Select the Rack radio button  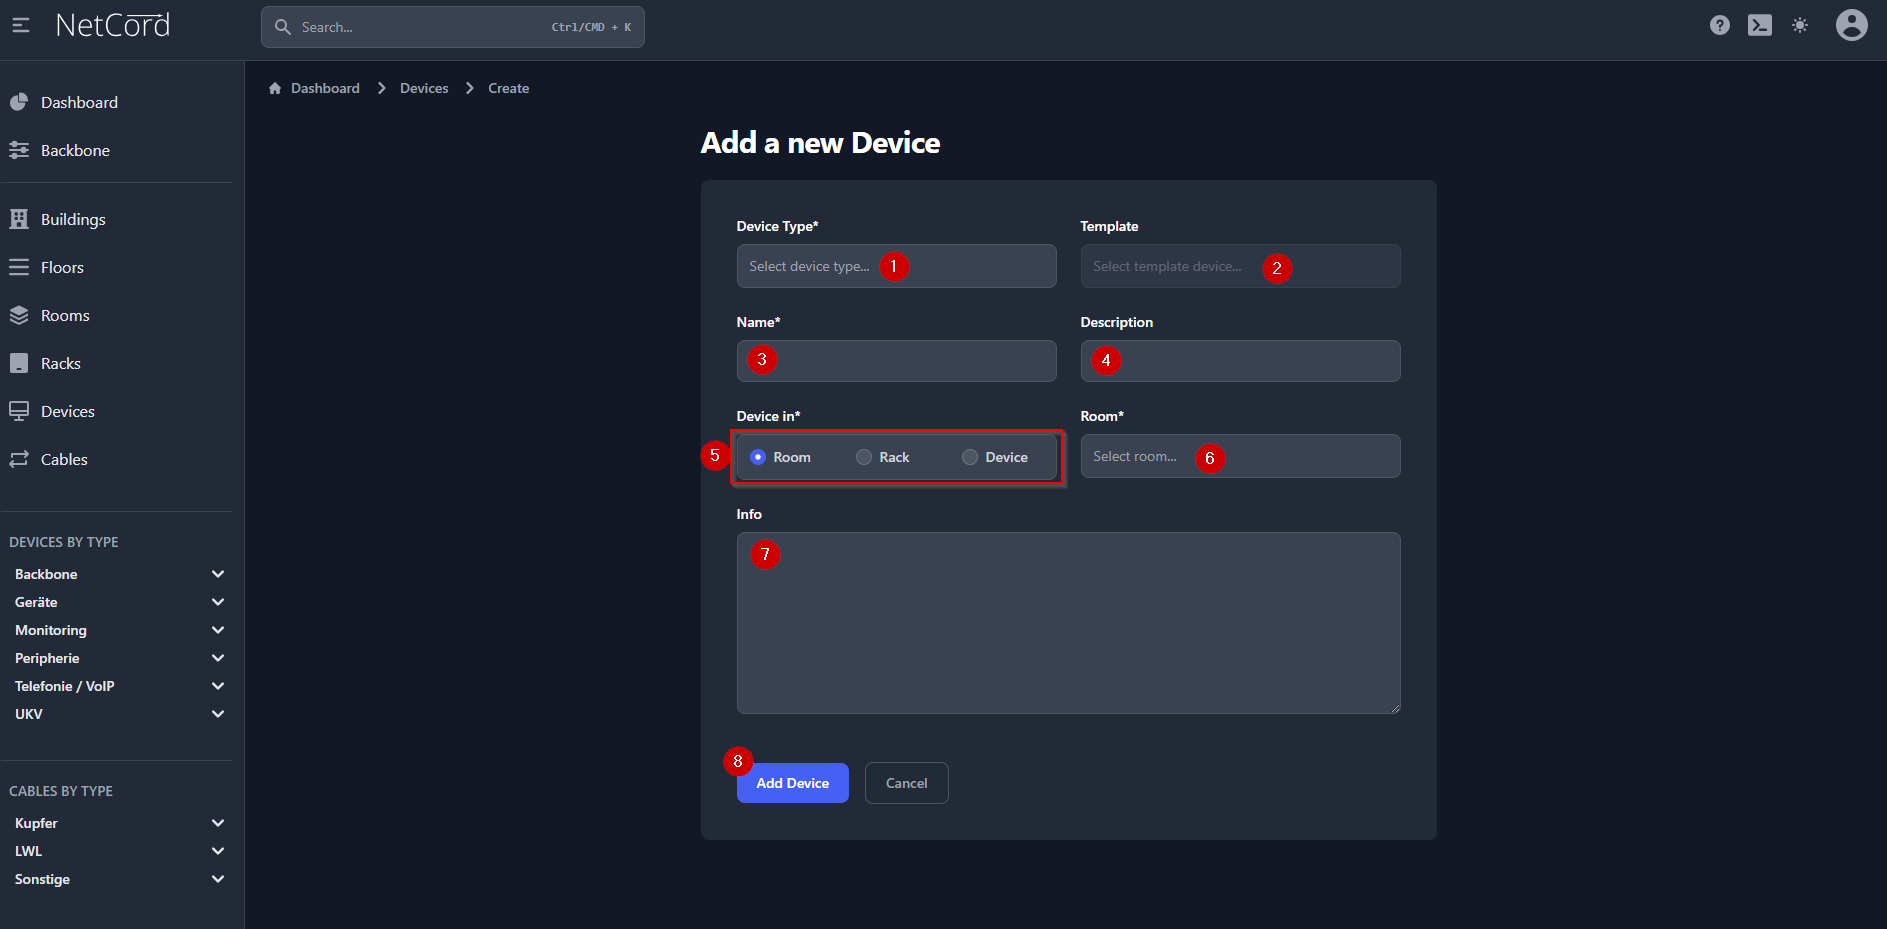point(864,457)
